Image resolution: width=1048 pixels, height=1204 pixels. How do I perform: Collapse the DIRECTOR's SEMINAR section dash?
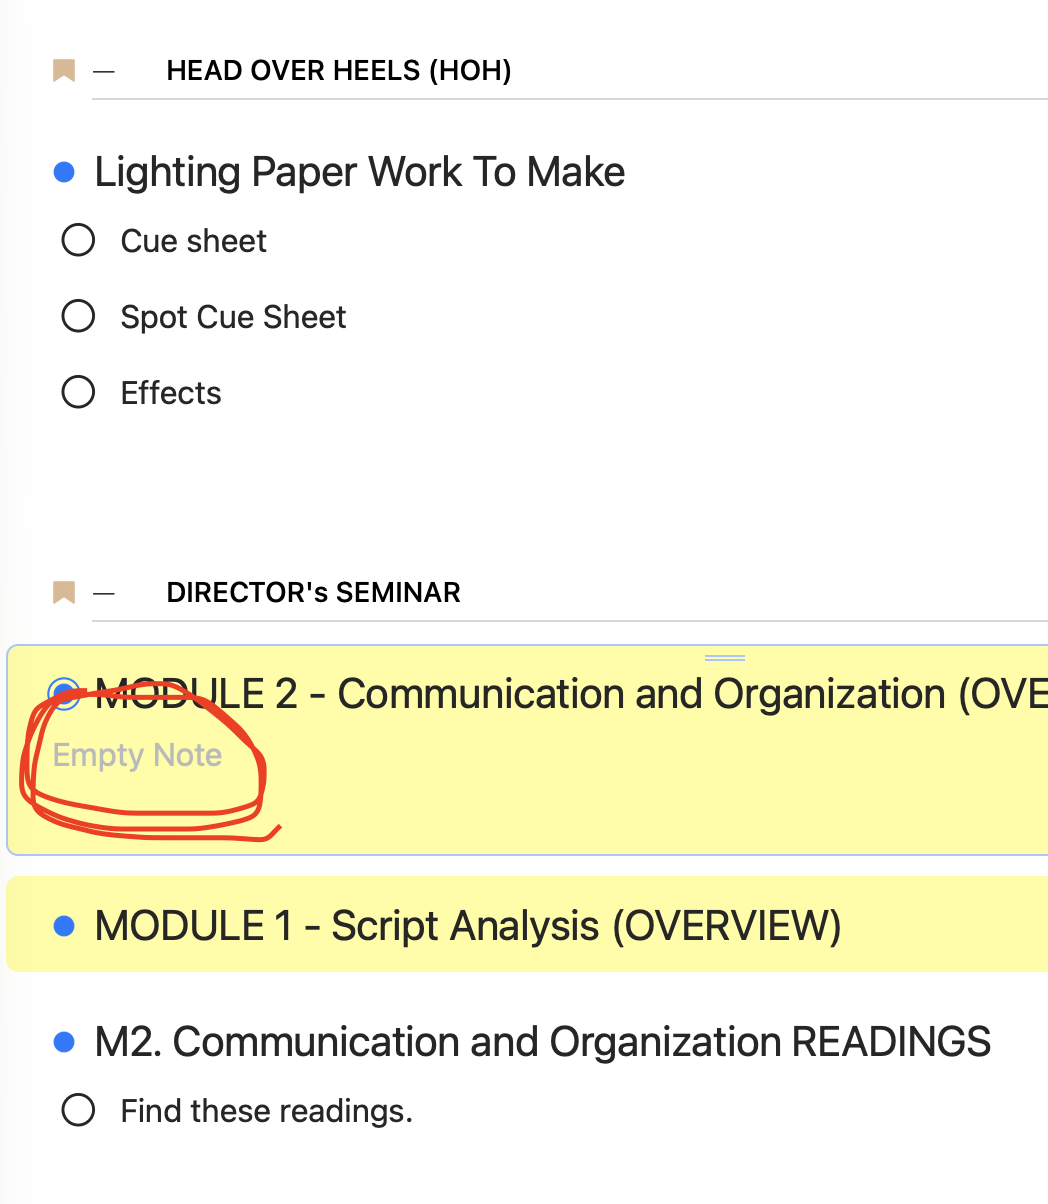pyautogui.click(x=104, y=593)
